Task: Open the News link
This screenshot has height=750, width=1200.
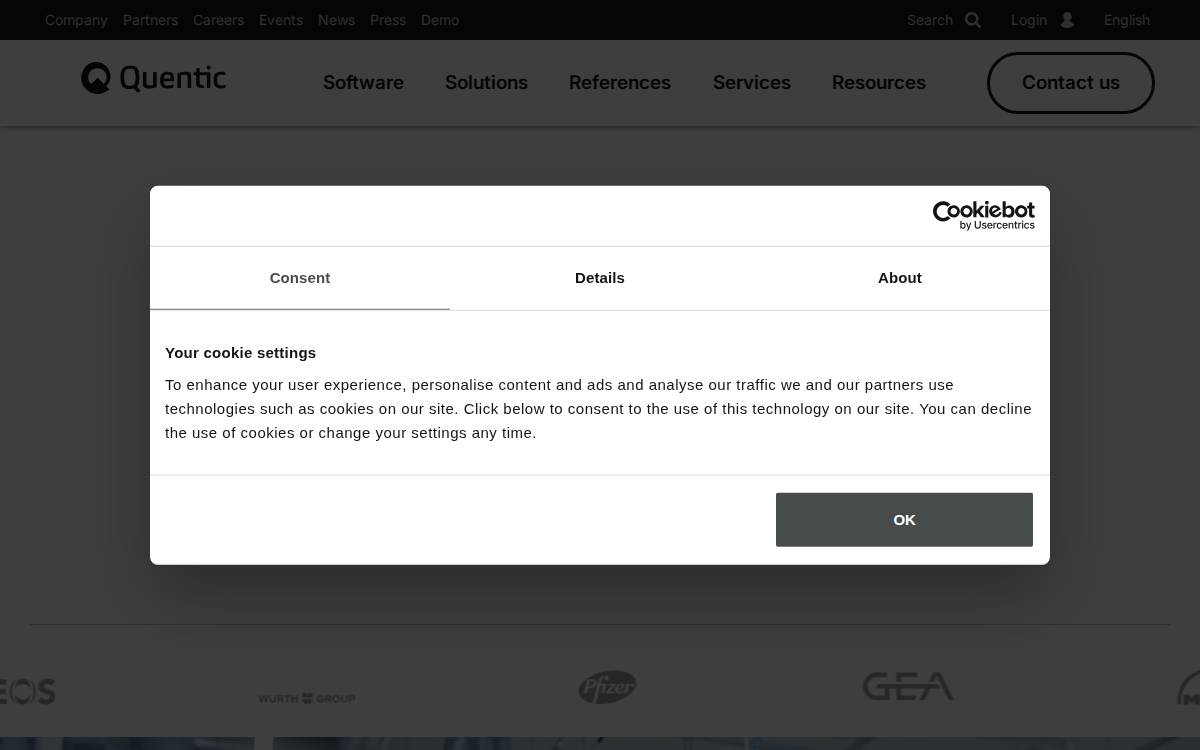Action: click(336, 20)
